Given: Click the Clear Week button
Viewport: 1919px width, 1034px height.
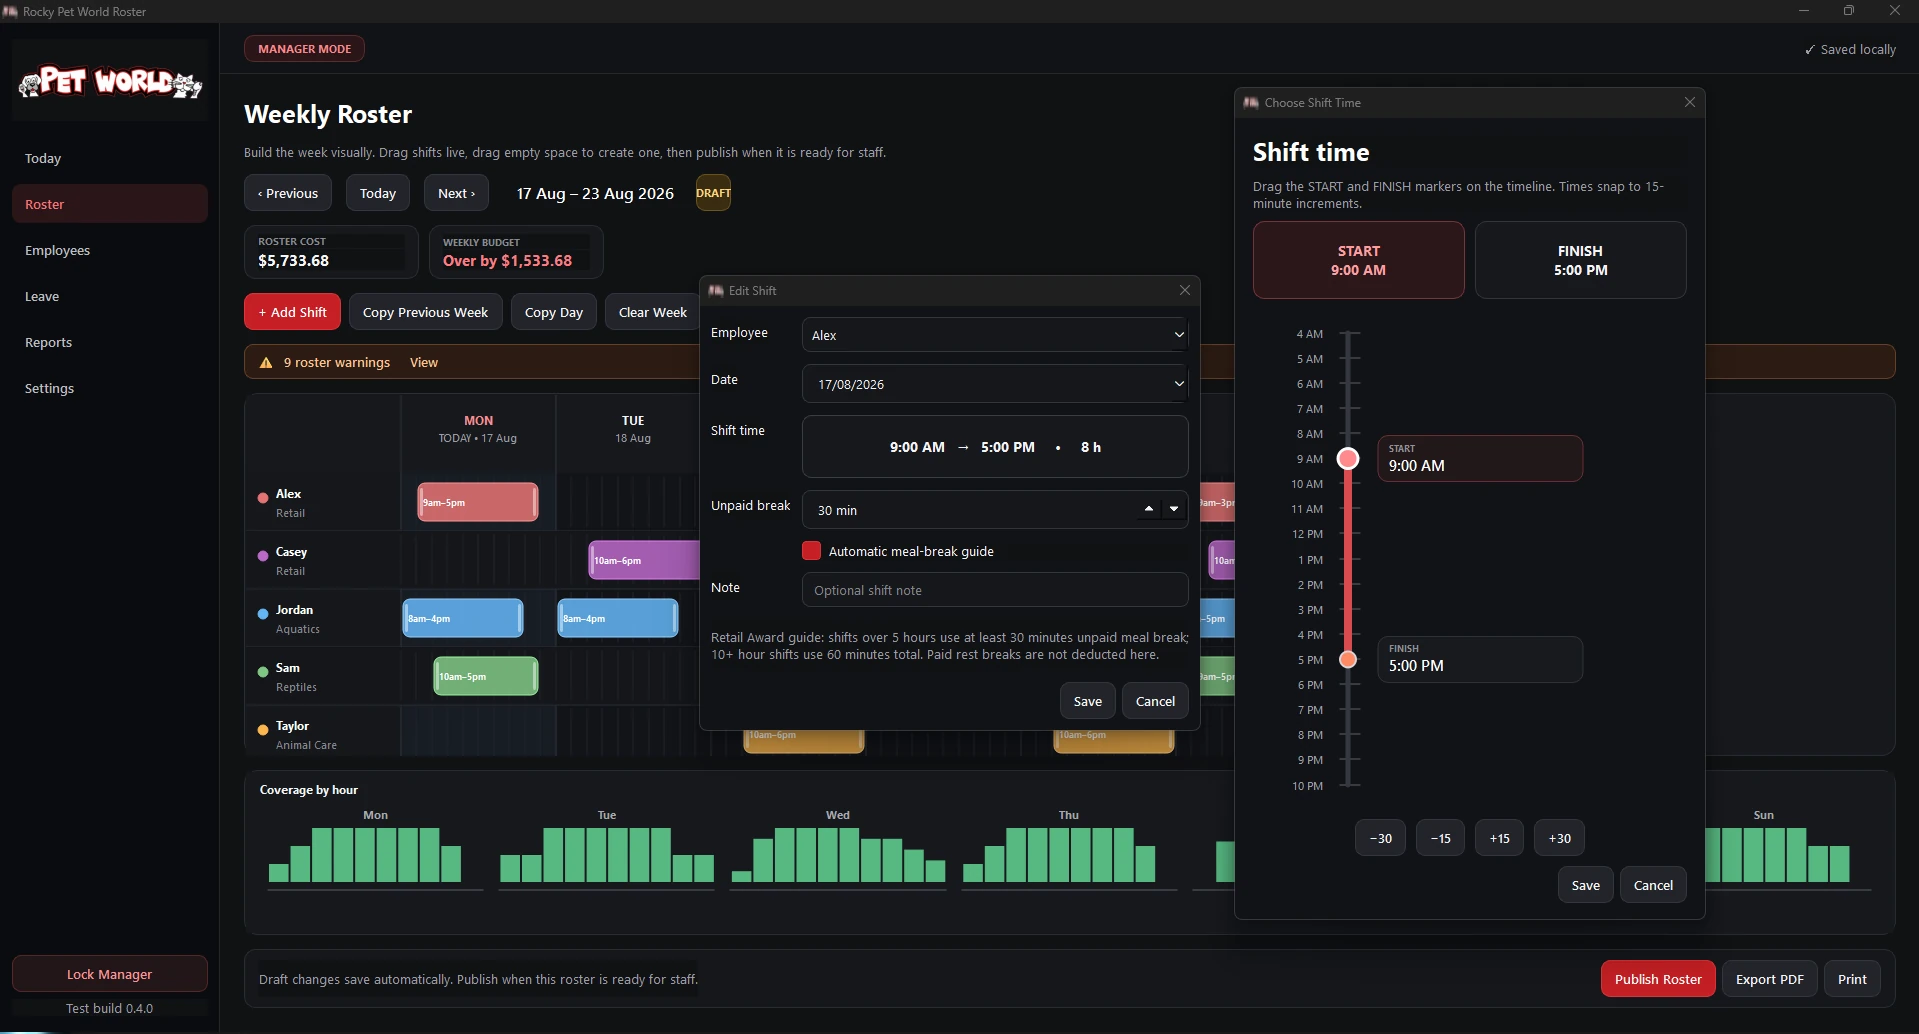Looking at the screenshot, I should tap(652, 312).
